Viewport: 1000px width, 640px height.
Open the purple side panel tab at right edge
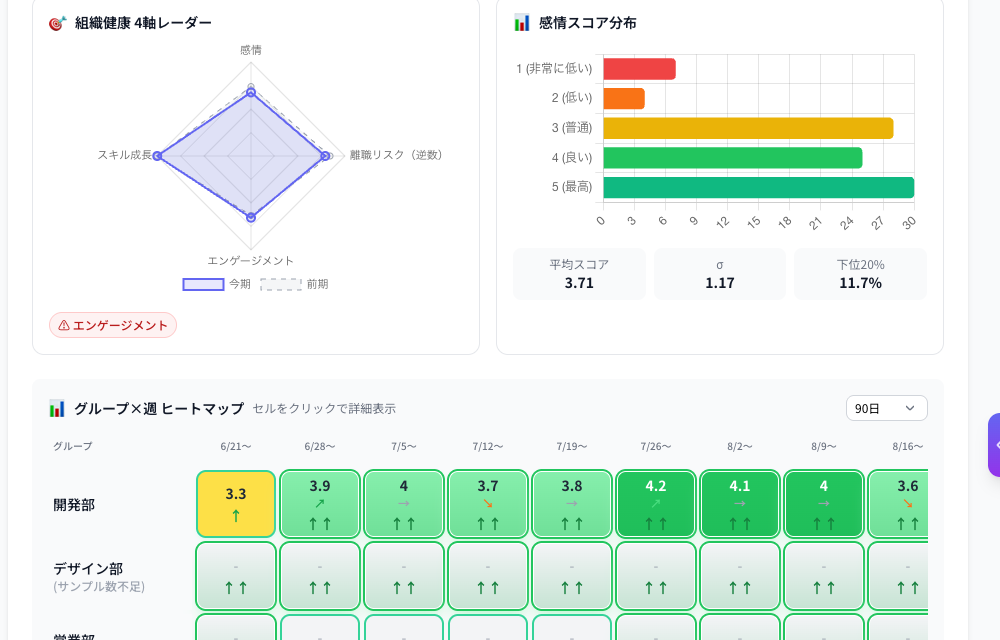coord(994,445)
